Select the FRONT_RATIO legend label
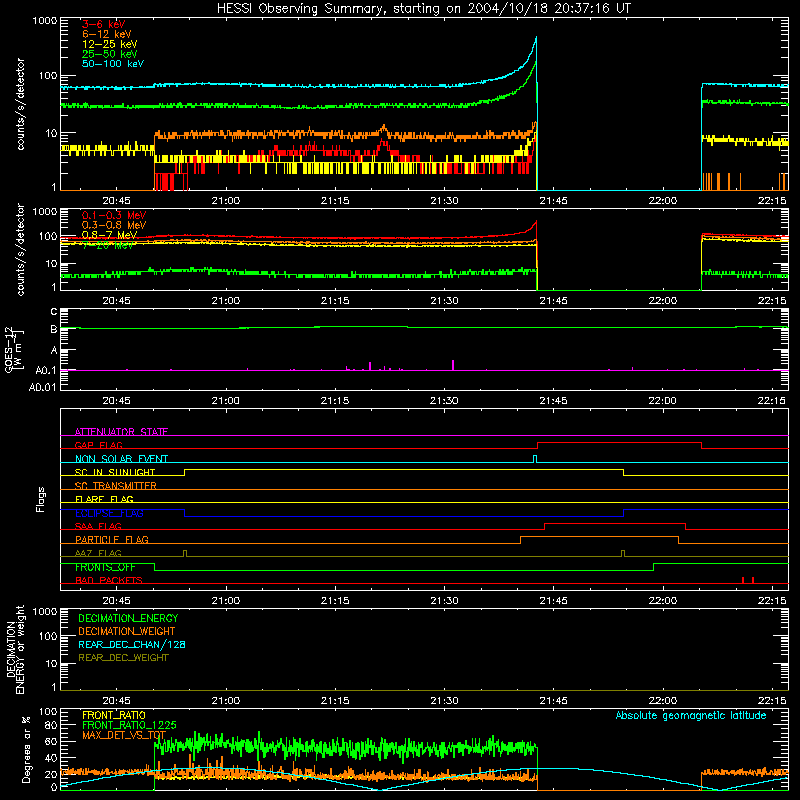Image resolution: width=800 pixels, height=800 pixels. tap(114, 715)
